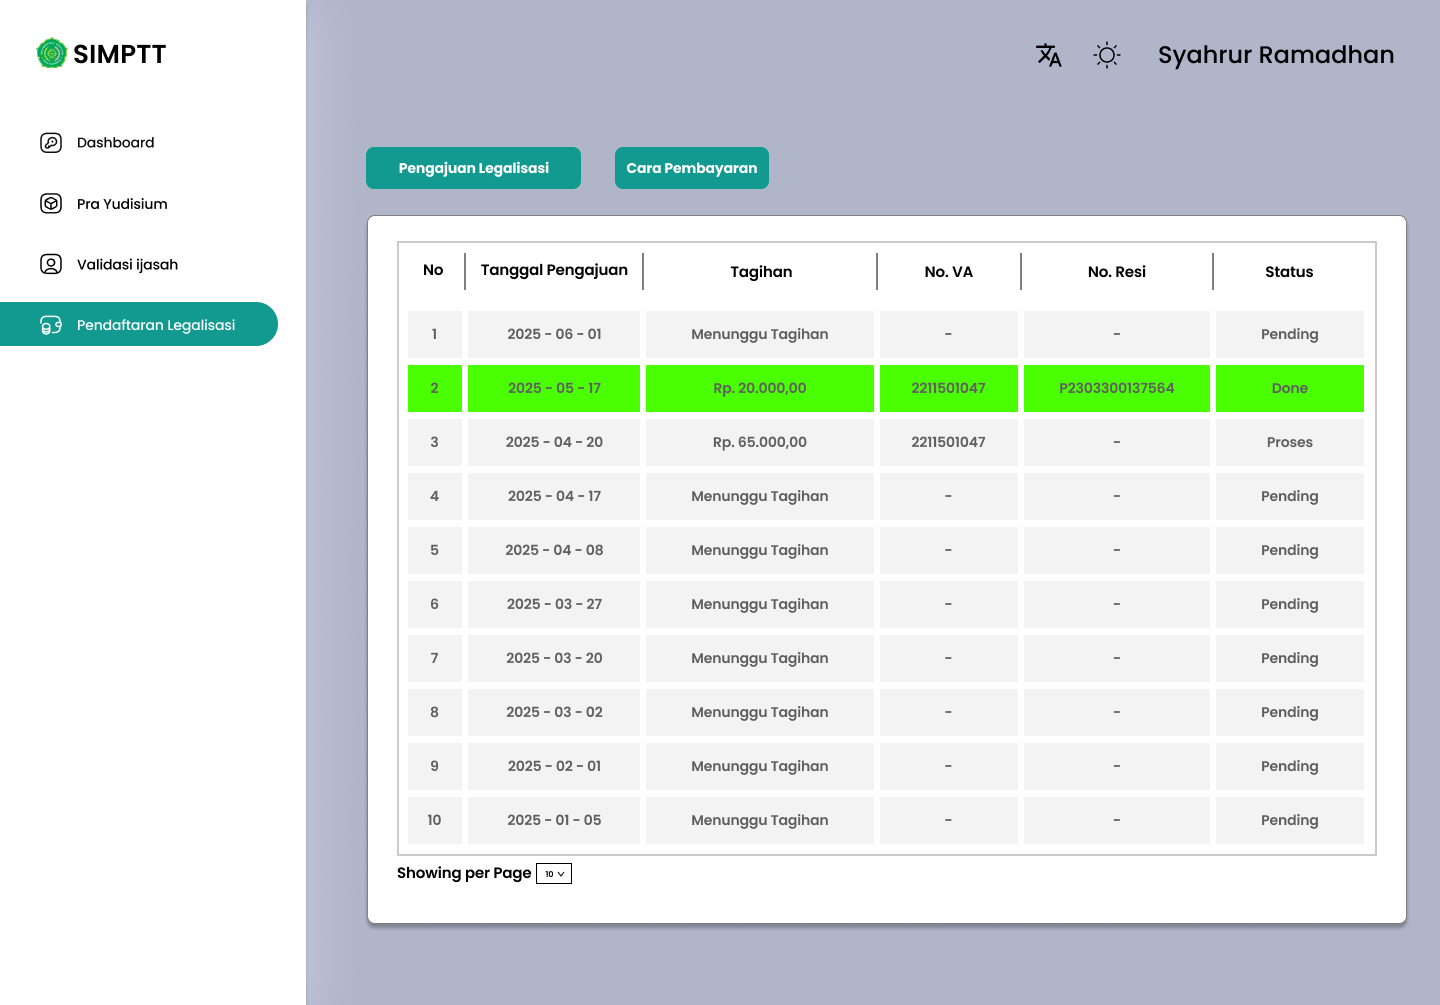
Task: Click the date cell 2025 - 04 - 20
Action: point(554,442)
